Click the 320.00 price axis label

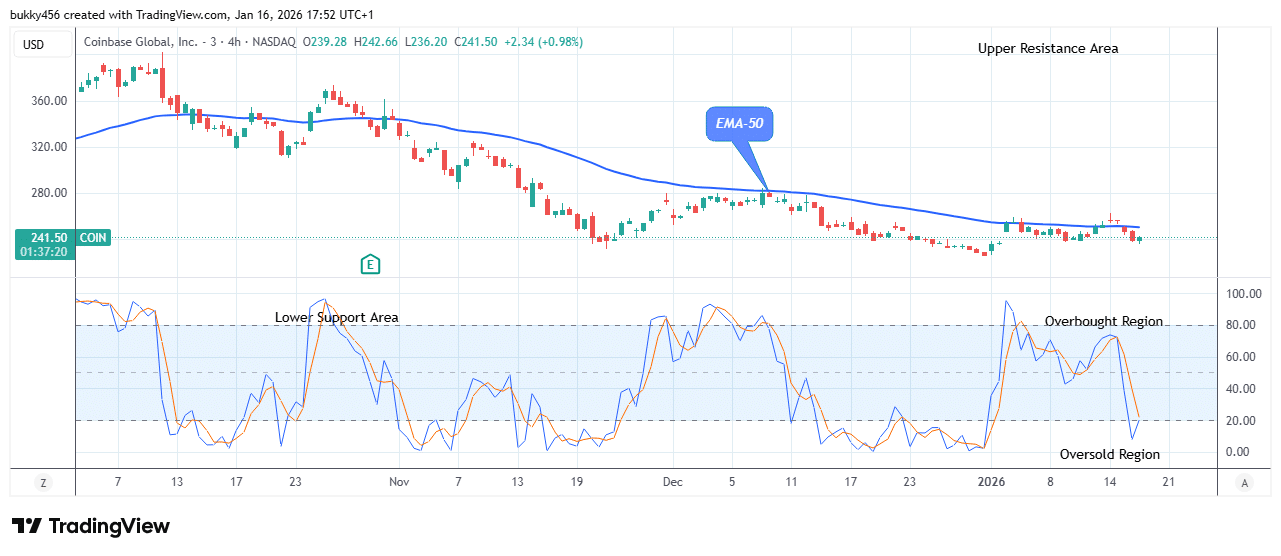[x=49, y=147]
